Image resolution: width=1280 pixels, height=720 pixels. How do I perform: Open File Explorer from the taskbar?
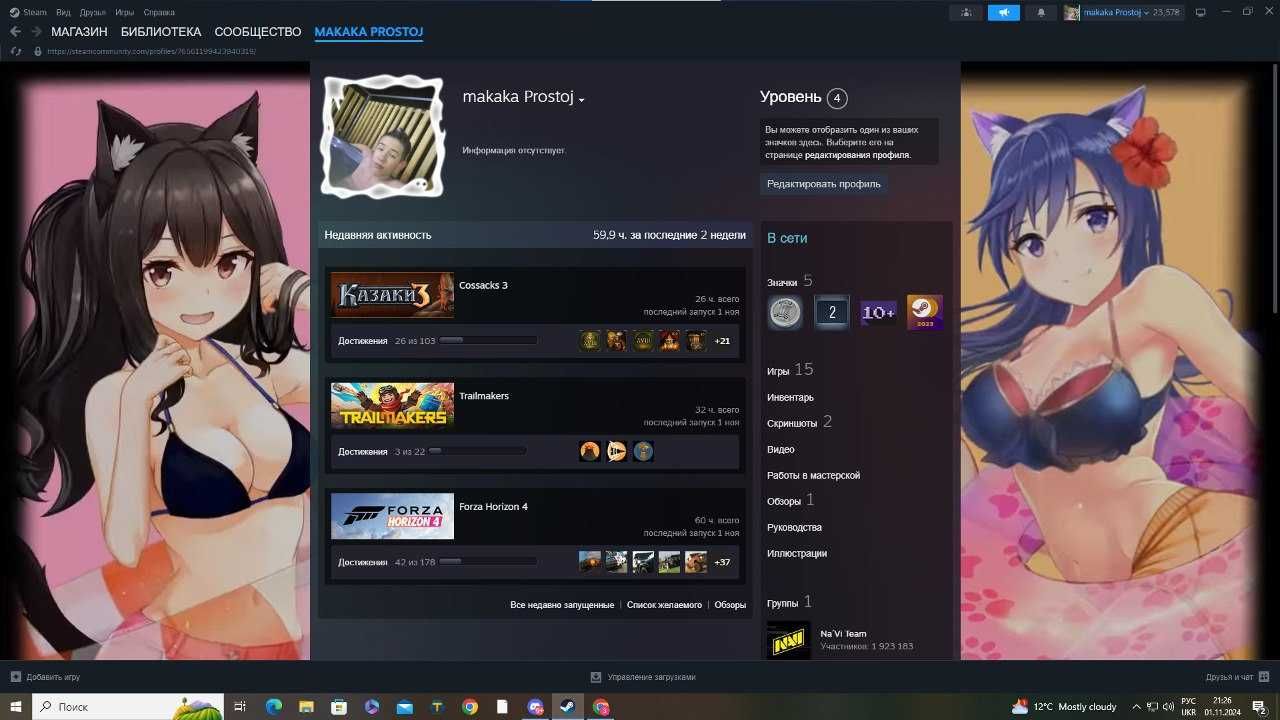click(306, 707)
